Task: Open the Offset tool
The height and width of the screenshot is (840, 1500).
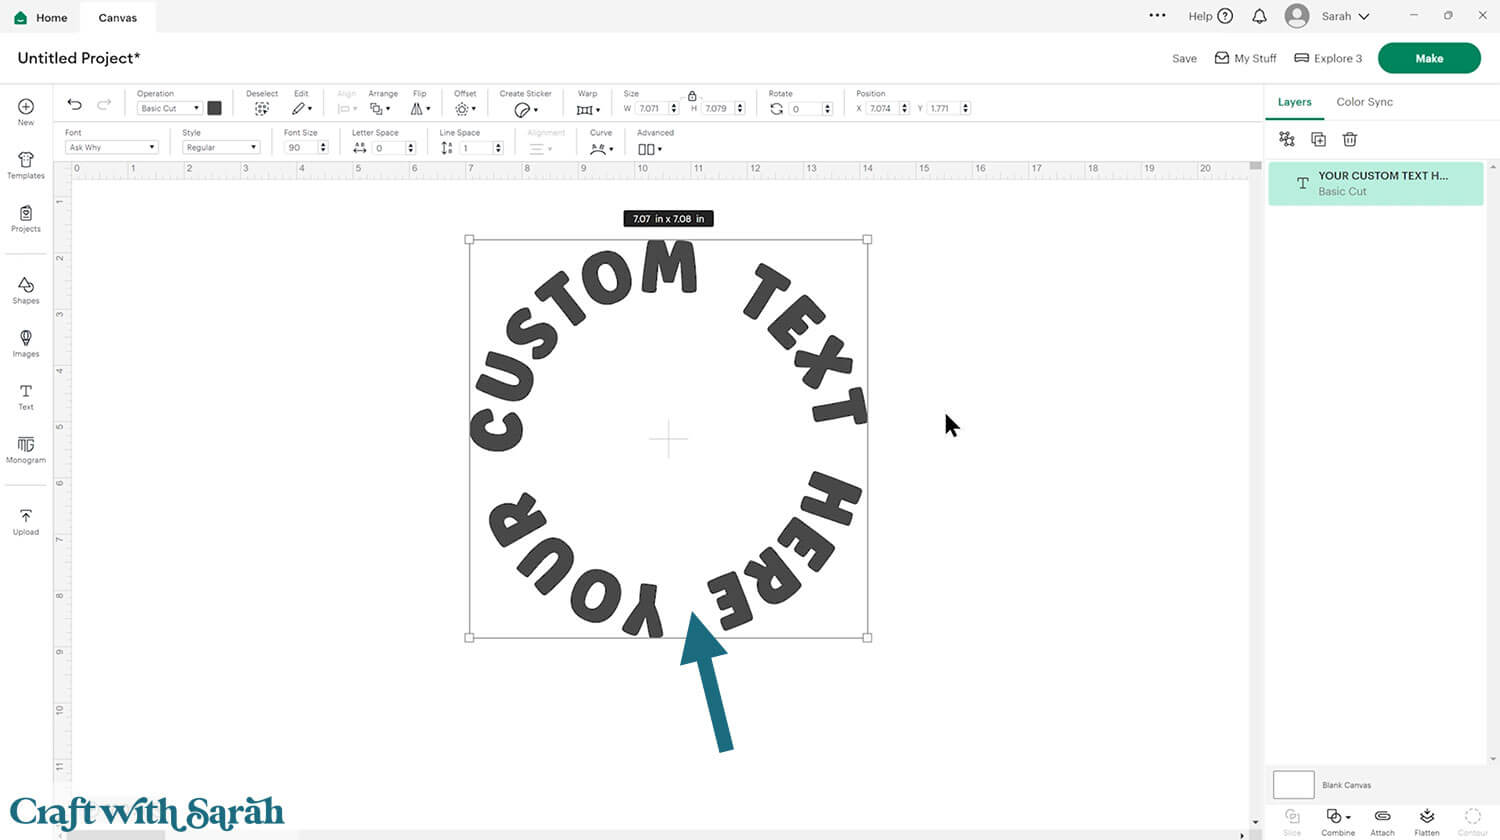Action: (464, 109)
